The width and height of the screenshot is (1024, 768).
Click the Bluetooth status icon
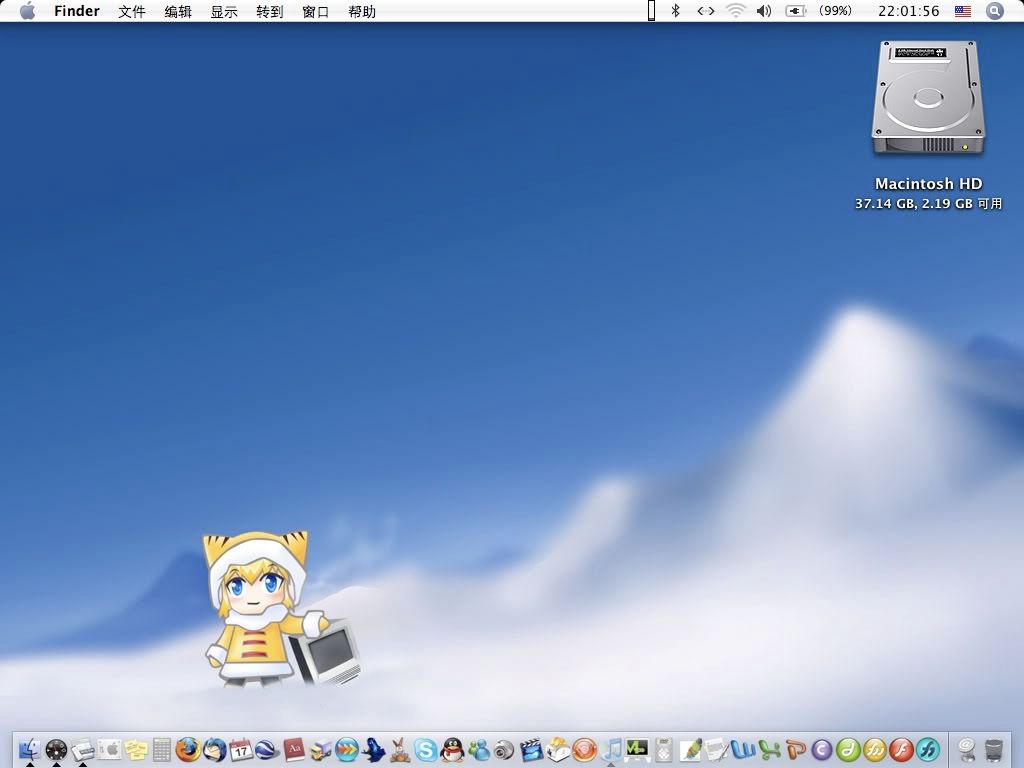676,10
